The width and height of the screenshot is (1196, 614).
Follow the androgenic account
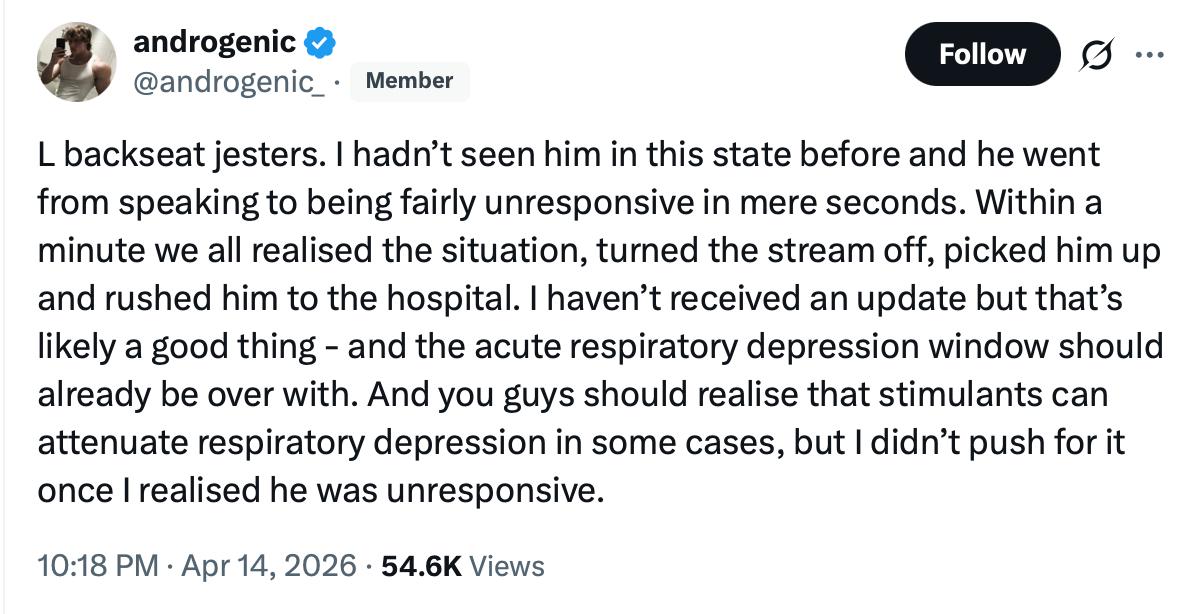982,55
